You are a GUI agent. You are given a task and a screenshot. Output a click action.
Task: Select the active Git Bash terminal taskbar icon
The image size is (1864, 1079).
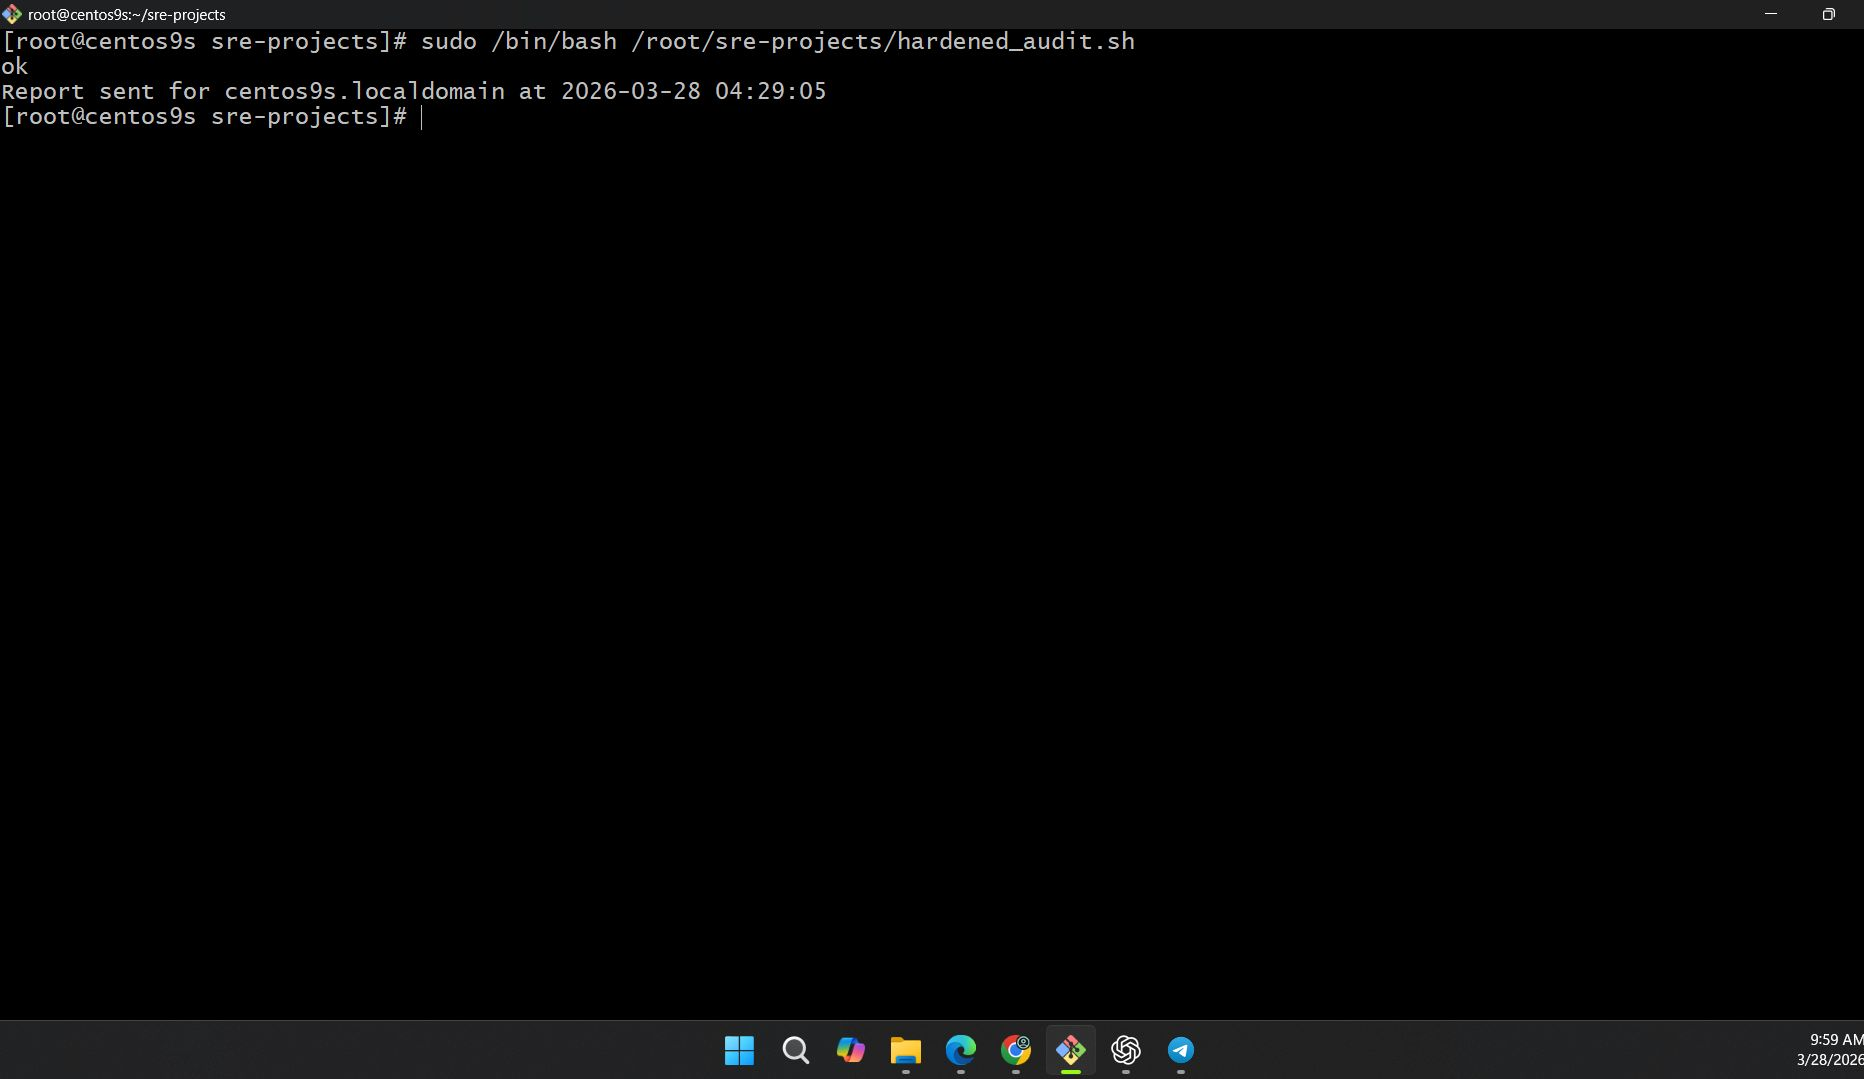(1071, 1050)
